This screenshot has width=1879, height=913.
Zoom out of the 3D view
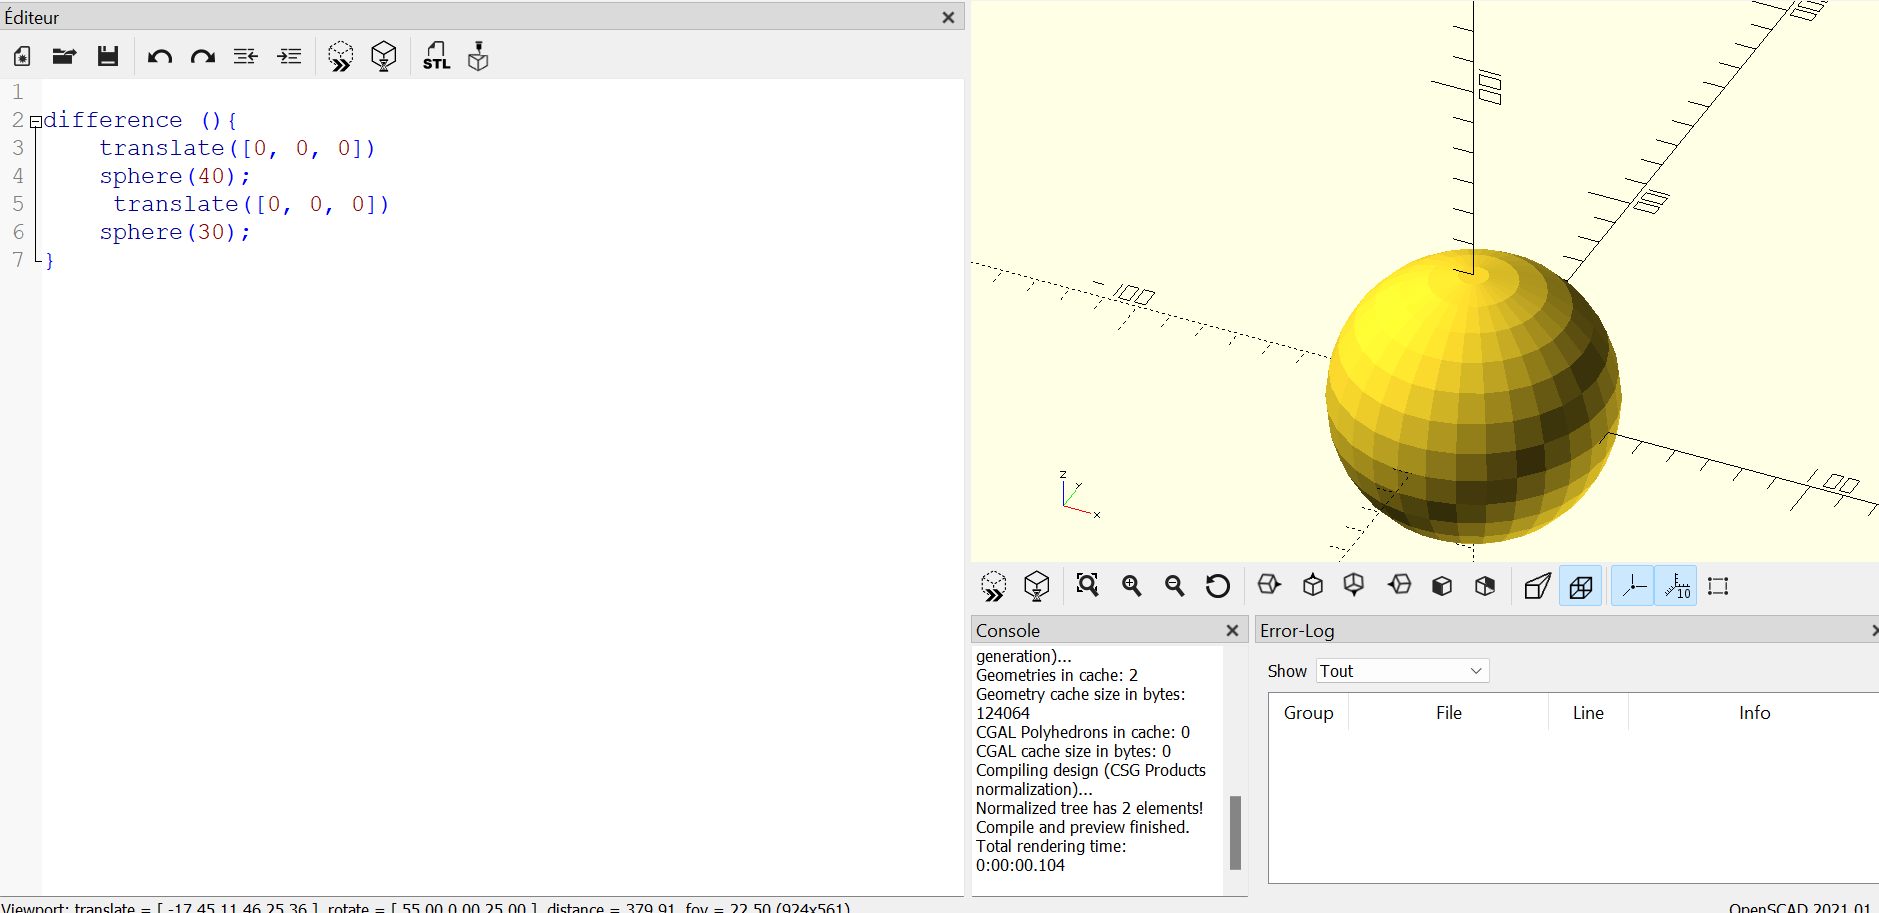coord(1175,586)
